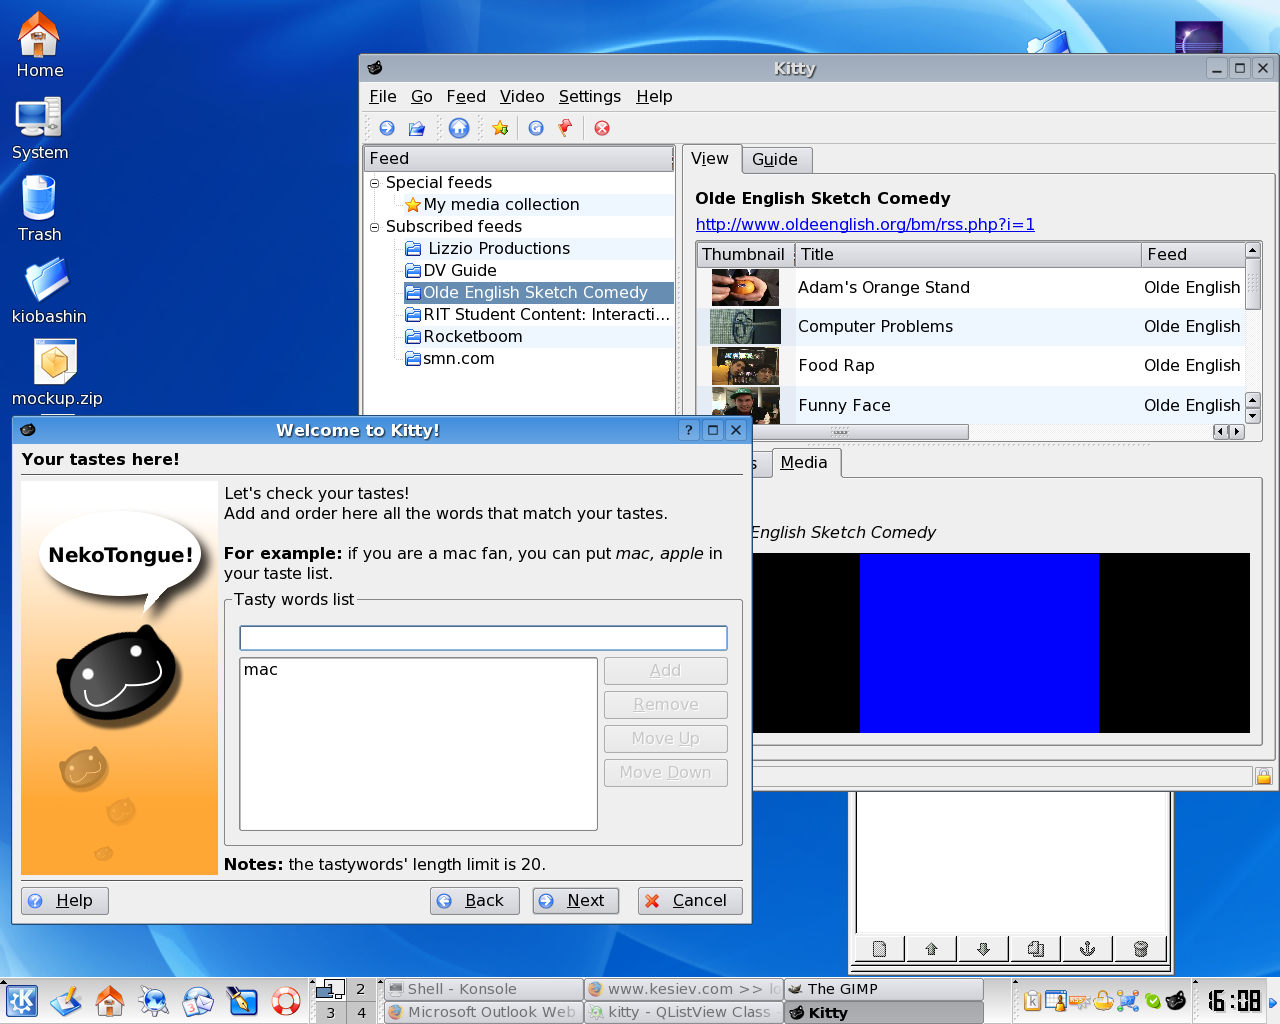Click the Computer Problems video row
Viewport: 1280px width, 1024px height.
tap(970, 327)
